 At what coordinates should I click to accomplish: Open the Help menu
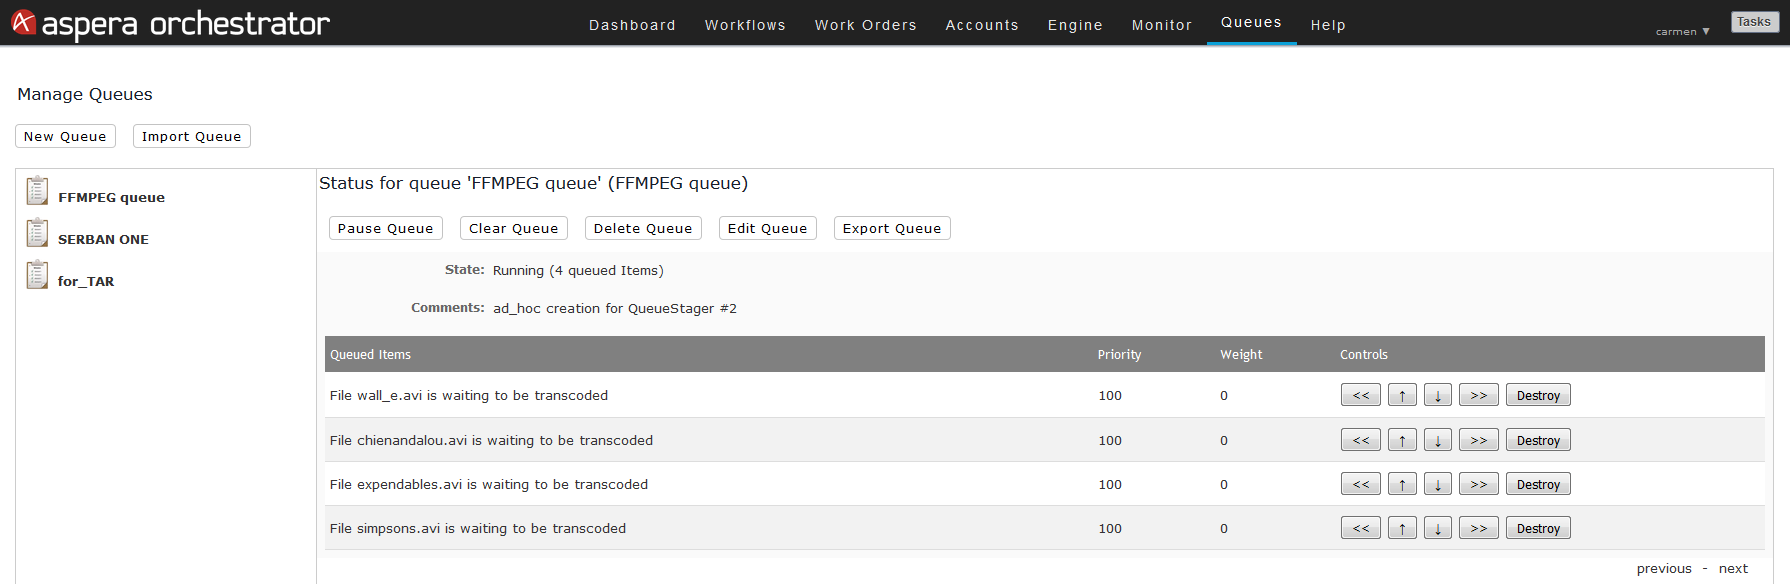(1328, 25)
